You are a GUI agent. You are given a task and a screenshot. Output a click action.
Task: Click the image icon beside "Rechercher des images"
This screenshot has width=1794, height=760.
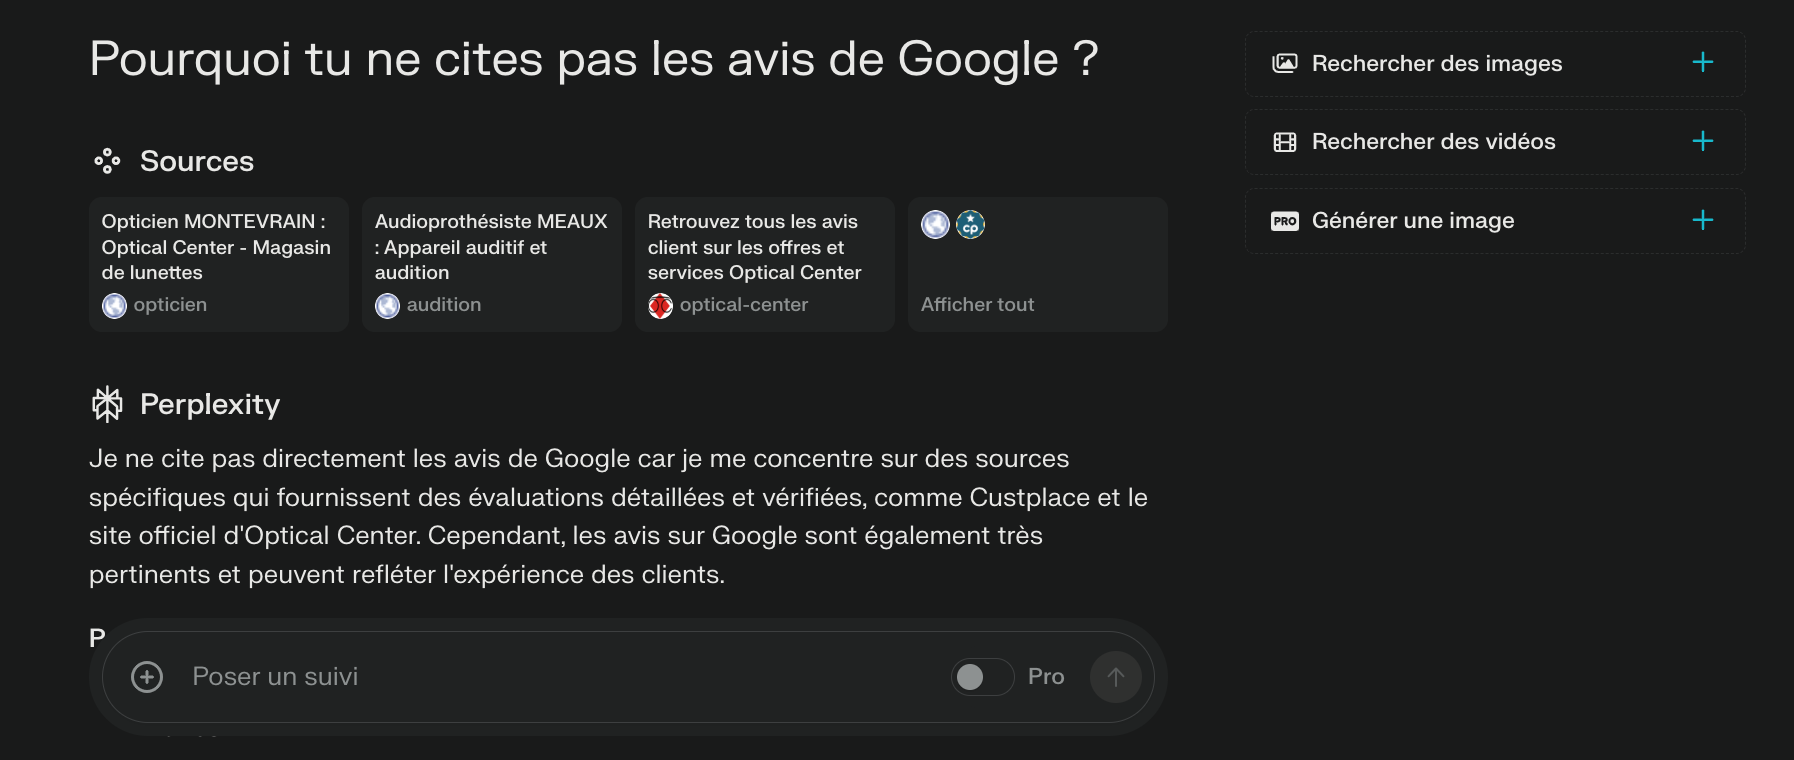tap(1285, 62)
